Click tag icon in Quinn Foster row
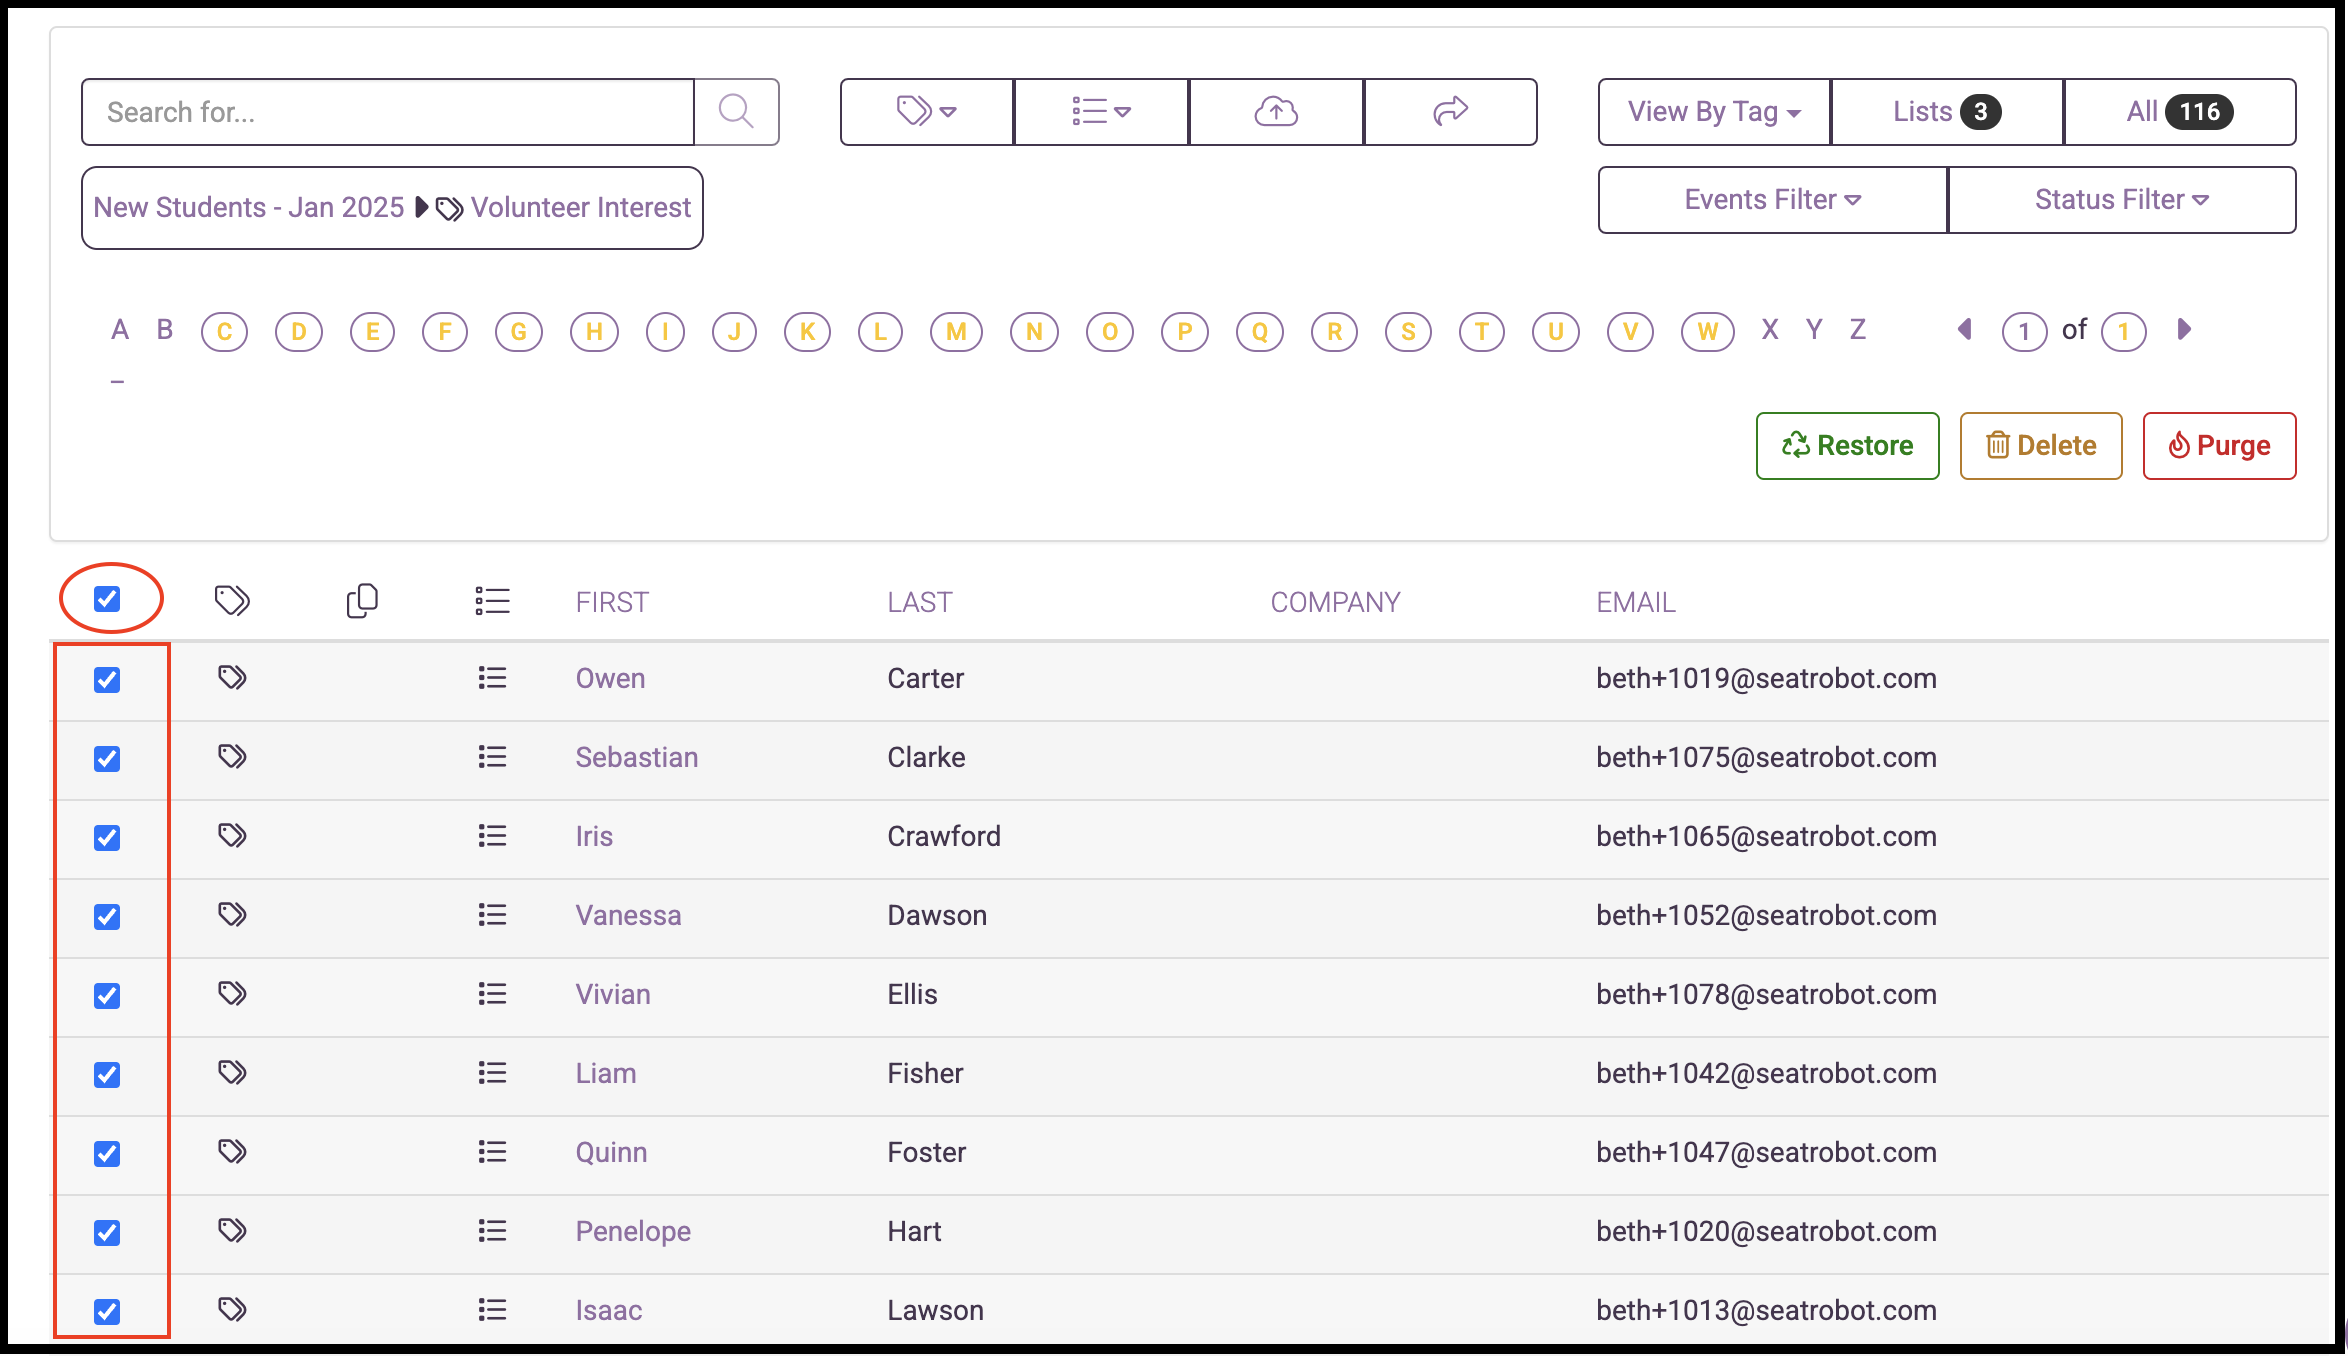Screen dimensions: 2348x1356 coord(232,1152)
